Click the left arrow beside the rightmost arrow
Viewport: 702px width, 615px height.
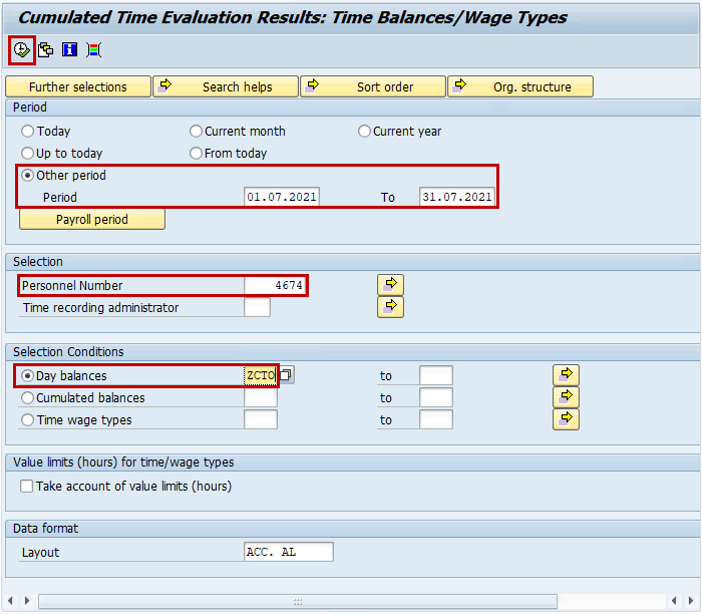(x=674, y=601)
